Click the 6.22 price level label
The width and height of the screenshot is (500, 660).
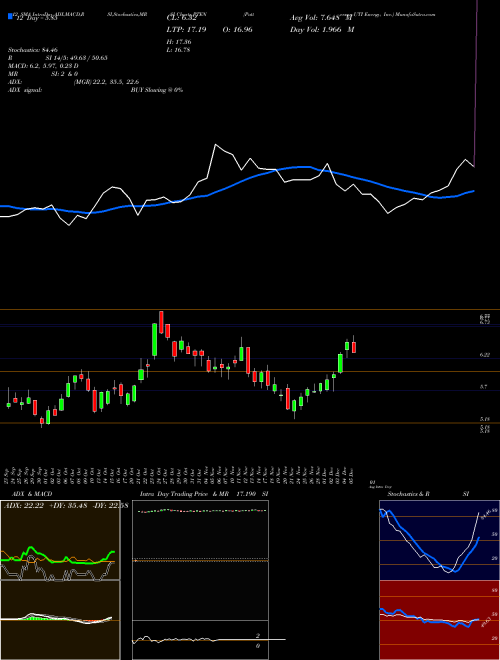484,355
